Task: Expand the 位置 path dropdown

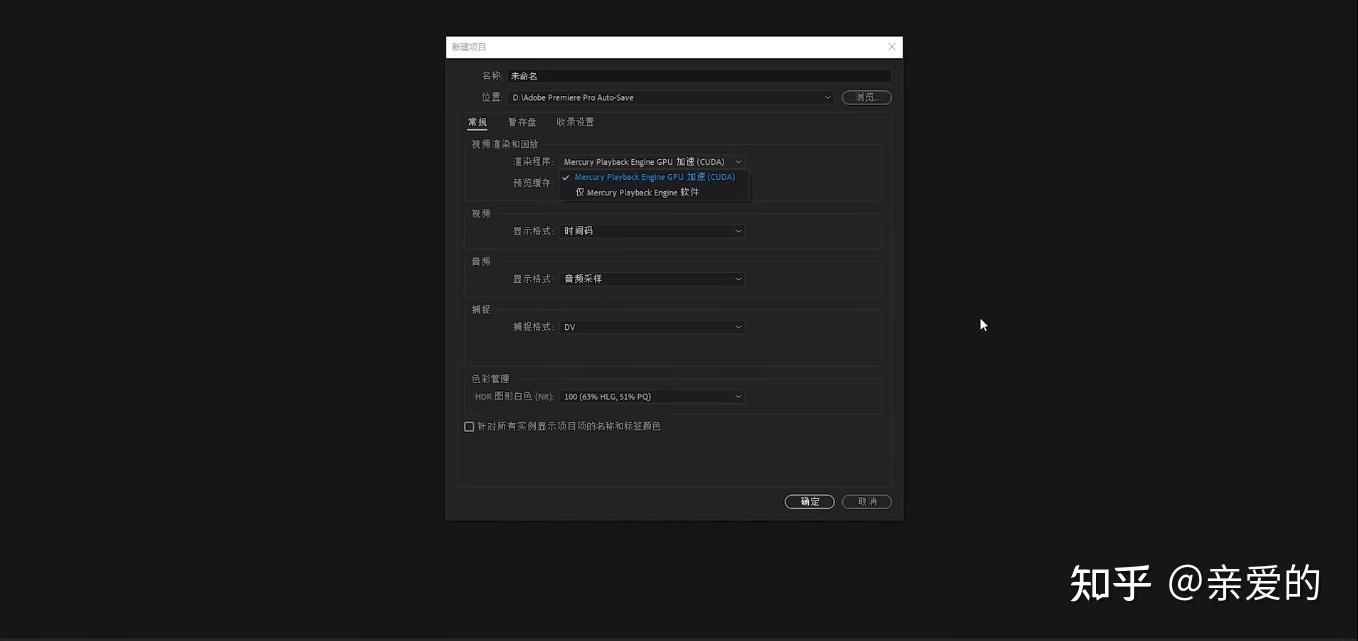Action: (x=827, y=97)
